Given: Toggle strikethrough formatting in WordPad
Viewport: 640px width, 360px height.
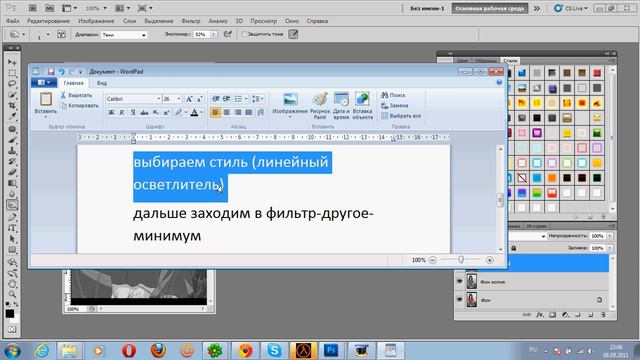Looking at the screenshot, I should tap(144, 112).
